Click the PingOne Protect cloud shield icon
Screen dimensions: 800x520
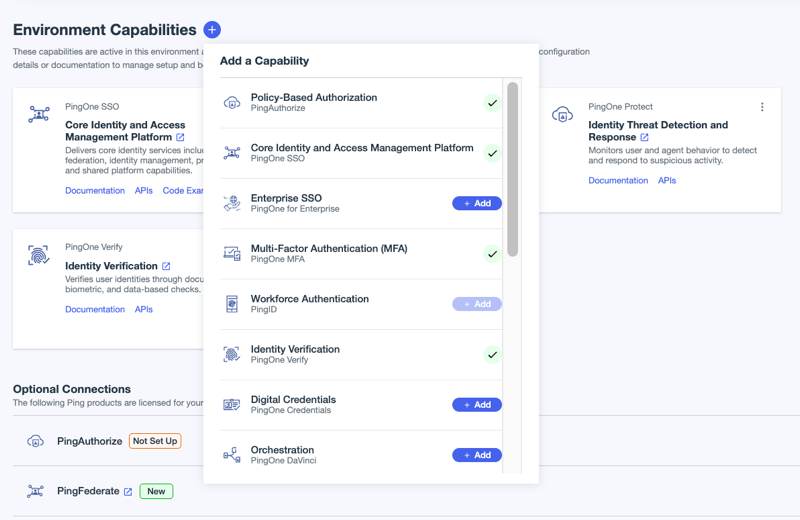pyautogui.click(x=562, y=114)
